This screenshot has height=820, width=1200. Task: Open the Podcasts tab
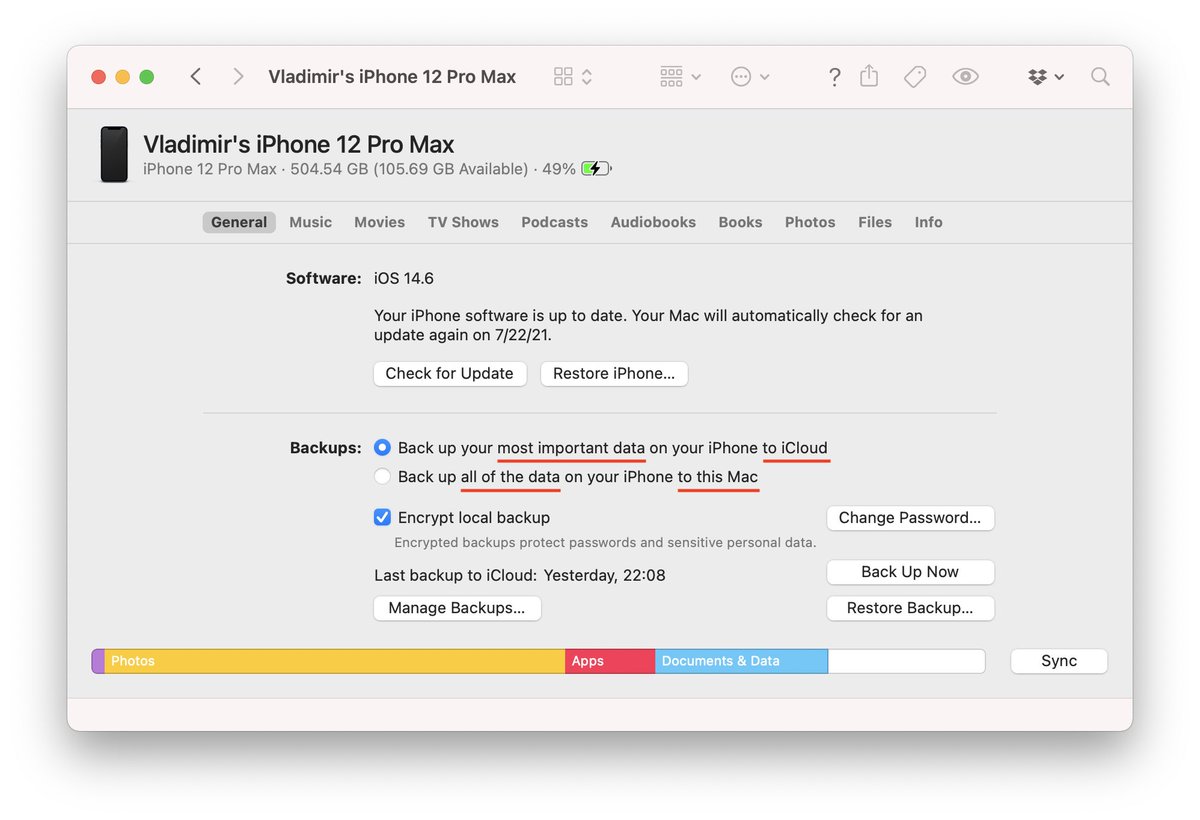[554, 222]
